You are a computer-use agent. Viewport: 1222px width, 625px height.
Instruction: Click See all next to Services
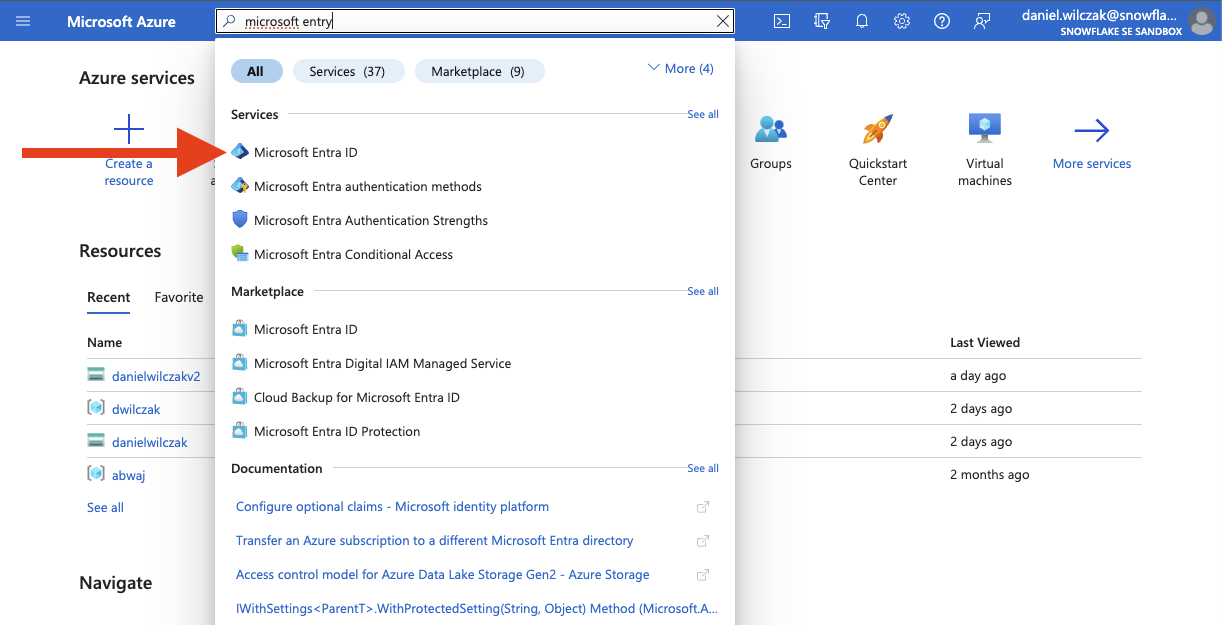coord(702,115)
